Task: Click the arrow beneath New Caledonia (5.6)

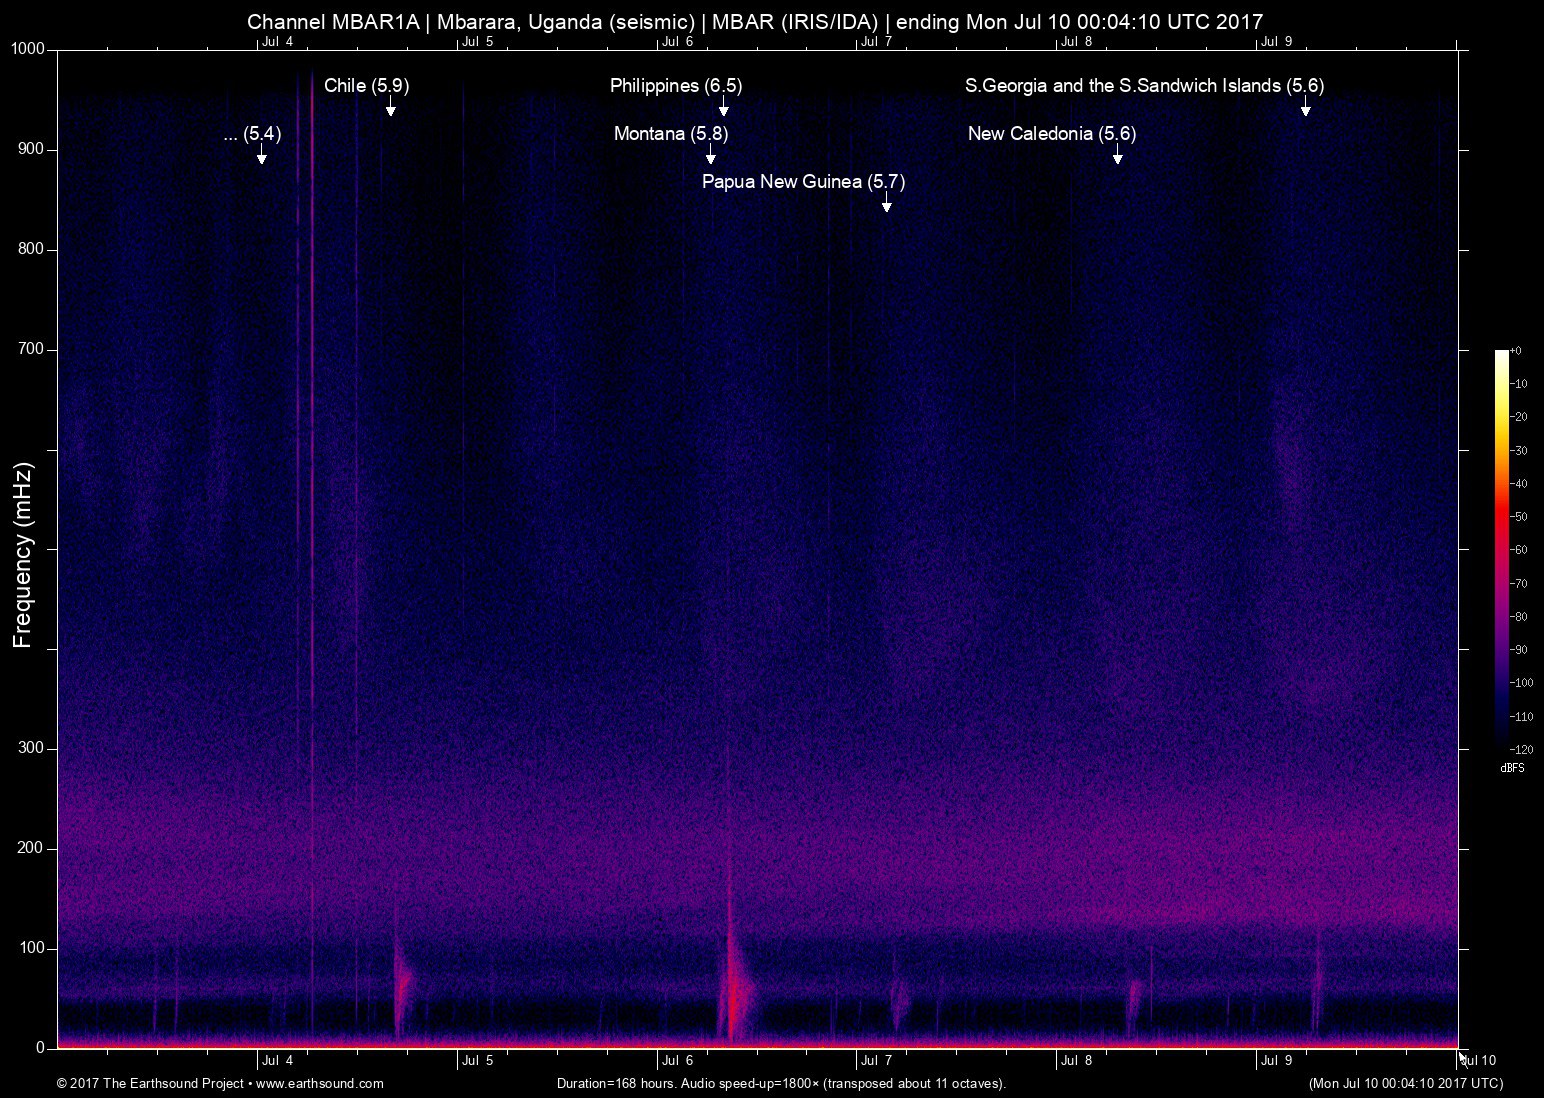Action: (1117, 155)
